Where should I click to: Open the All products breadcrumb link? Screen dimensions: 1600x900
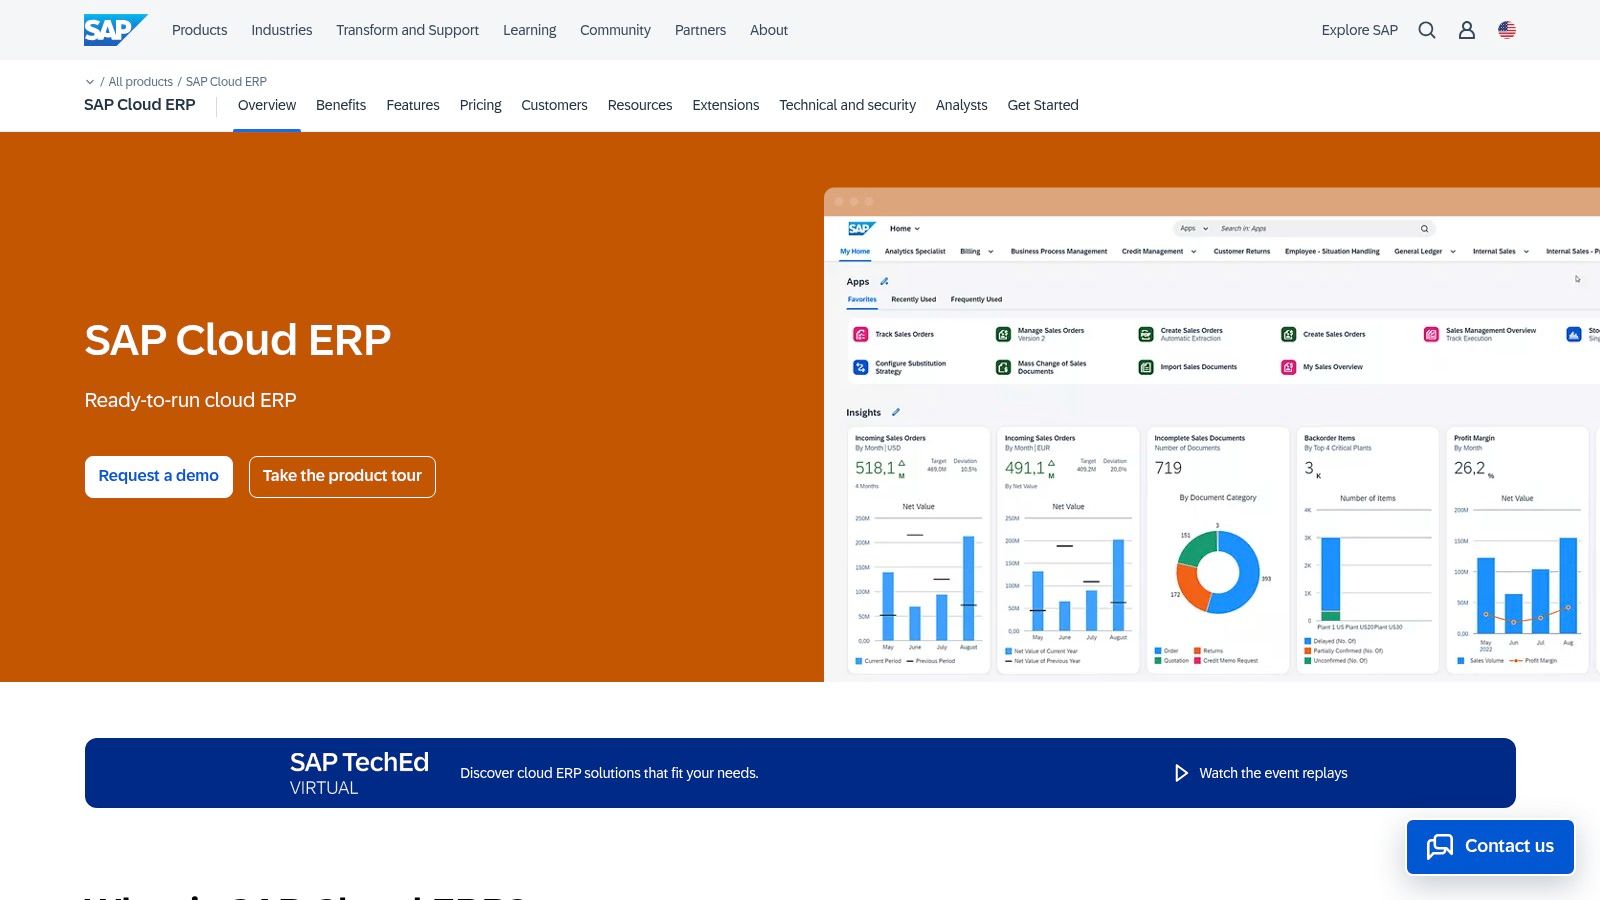pyautogui.click(x=140, y=81)
